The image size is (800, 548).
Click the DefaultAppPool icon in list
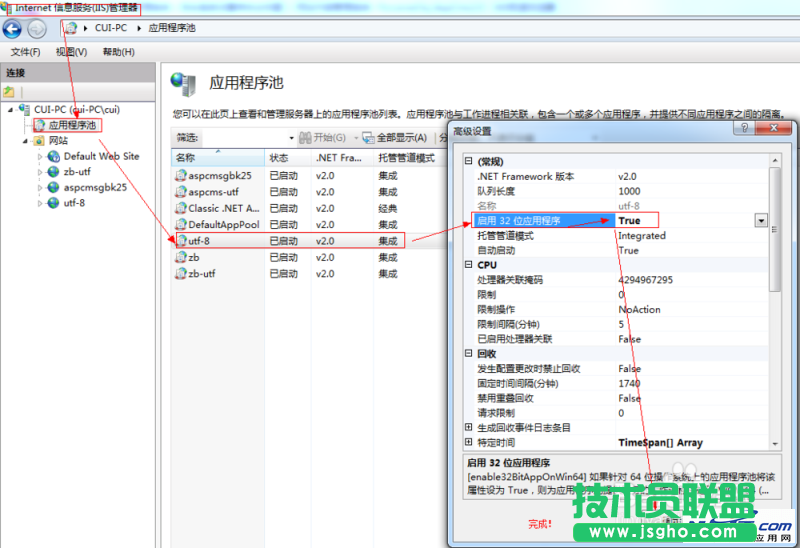tap(181, 225)
